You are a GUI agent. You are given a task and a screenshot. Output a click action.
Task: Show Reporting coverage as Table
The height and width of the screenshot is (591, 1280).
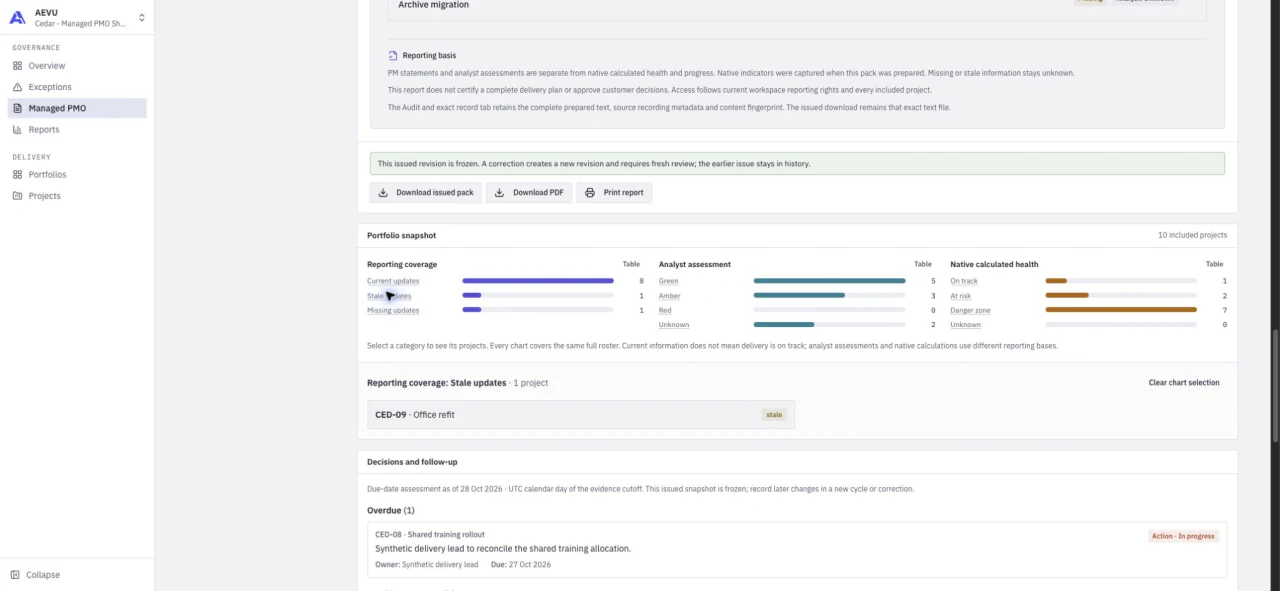(631, 264)
